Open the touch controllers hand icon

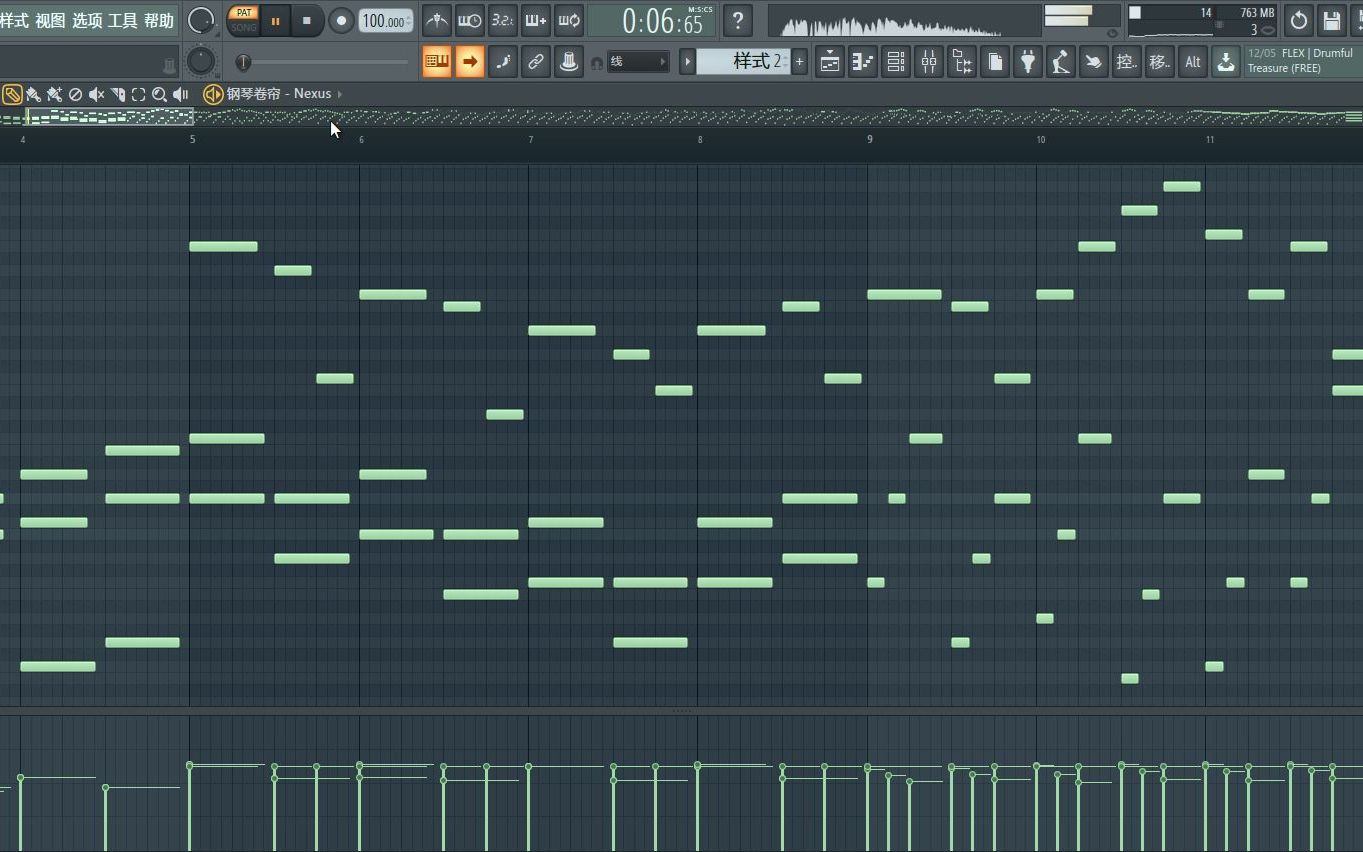point(1094,62)
